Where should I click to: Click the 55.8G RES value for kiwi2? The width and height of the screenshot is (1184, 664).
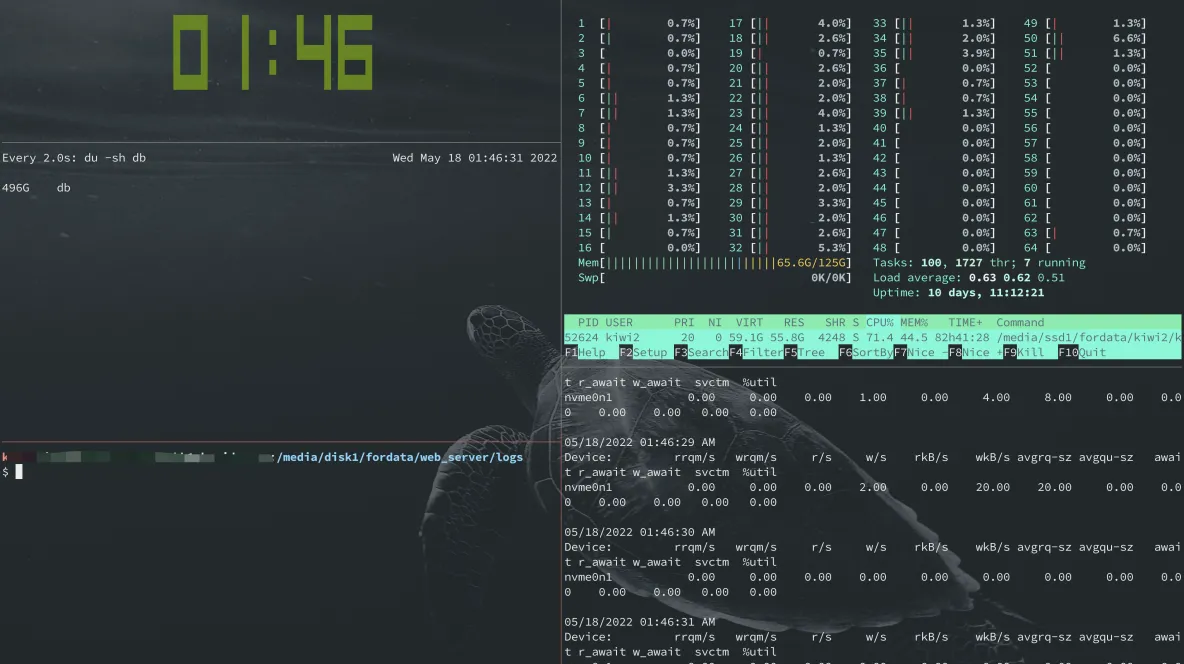(x=788, y=338)
